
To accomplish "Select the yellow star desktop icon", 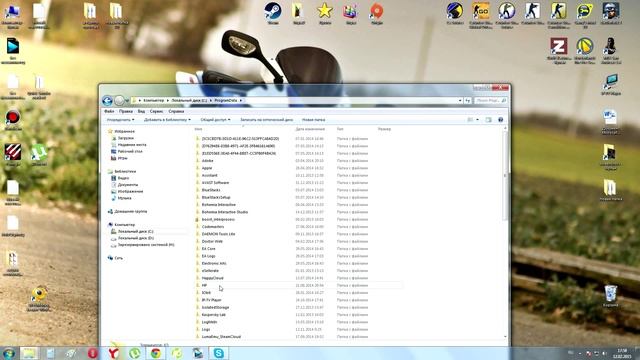I will [325, 13].
